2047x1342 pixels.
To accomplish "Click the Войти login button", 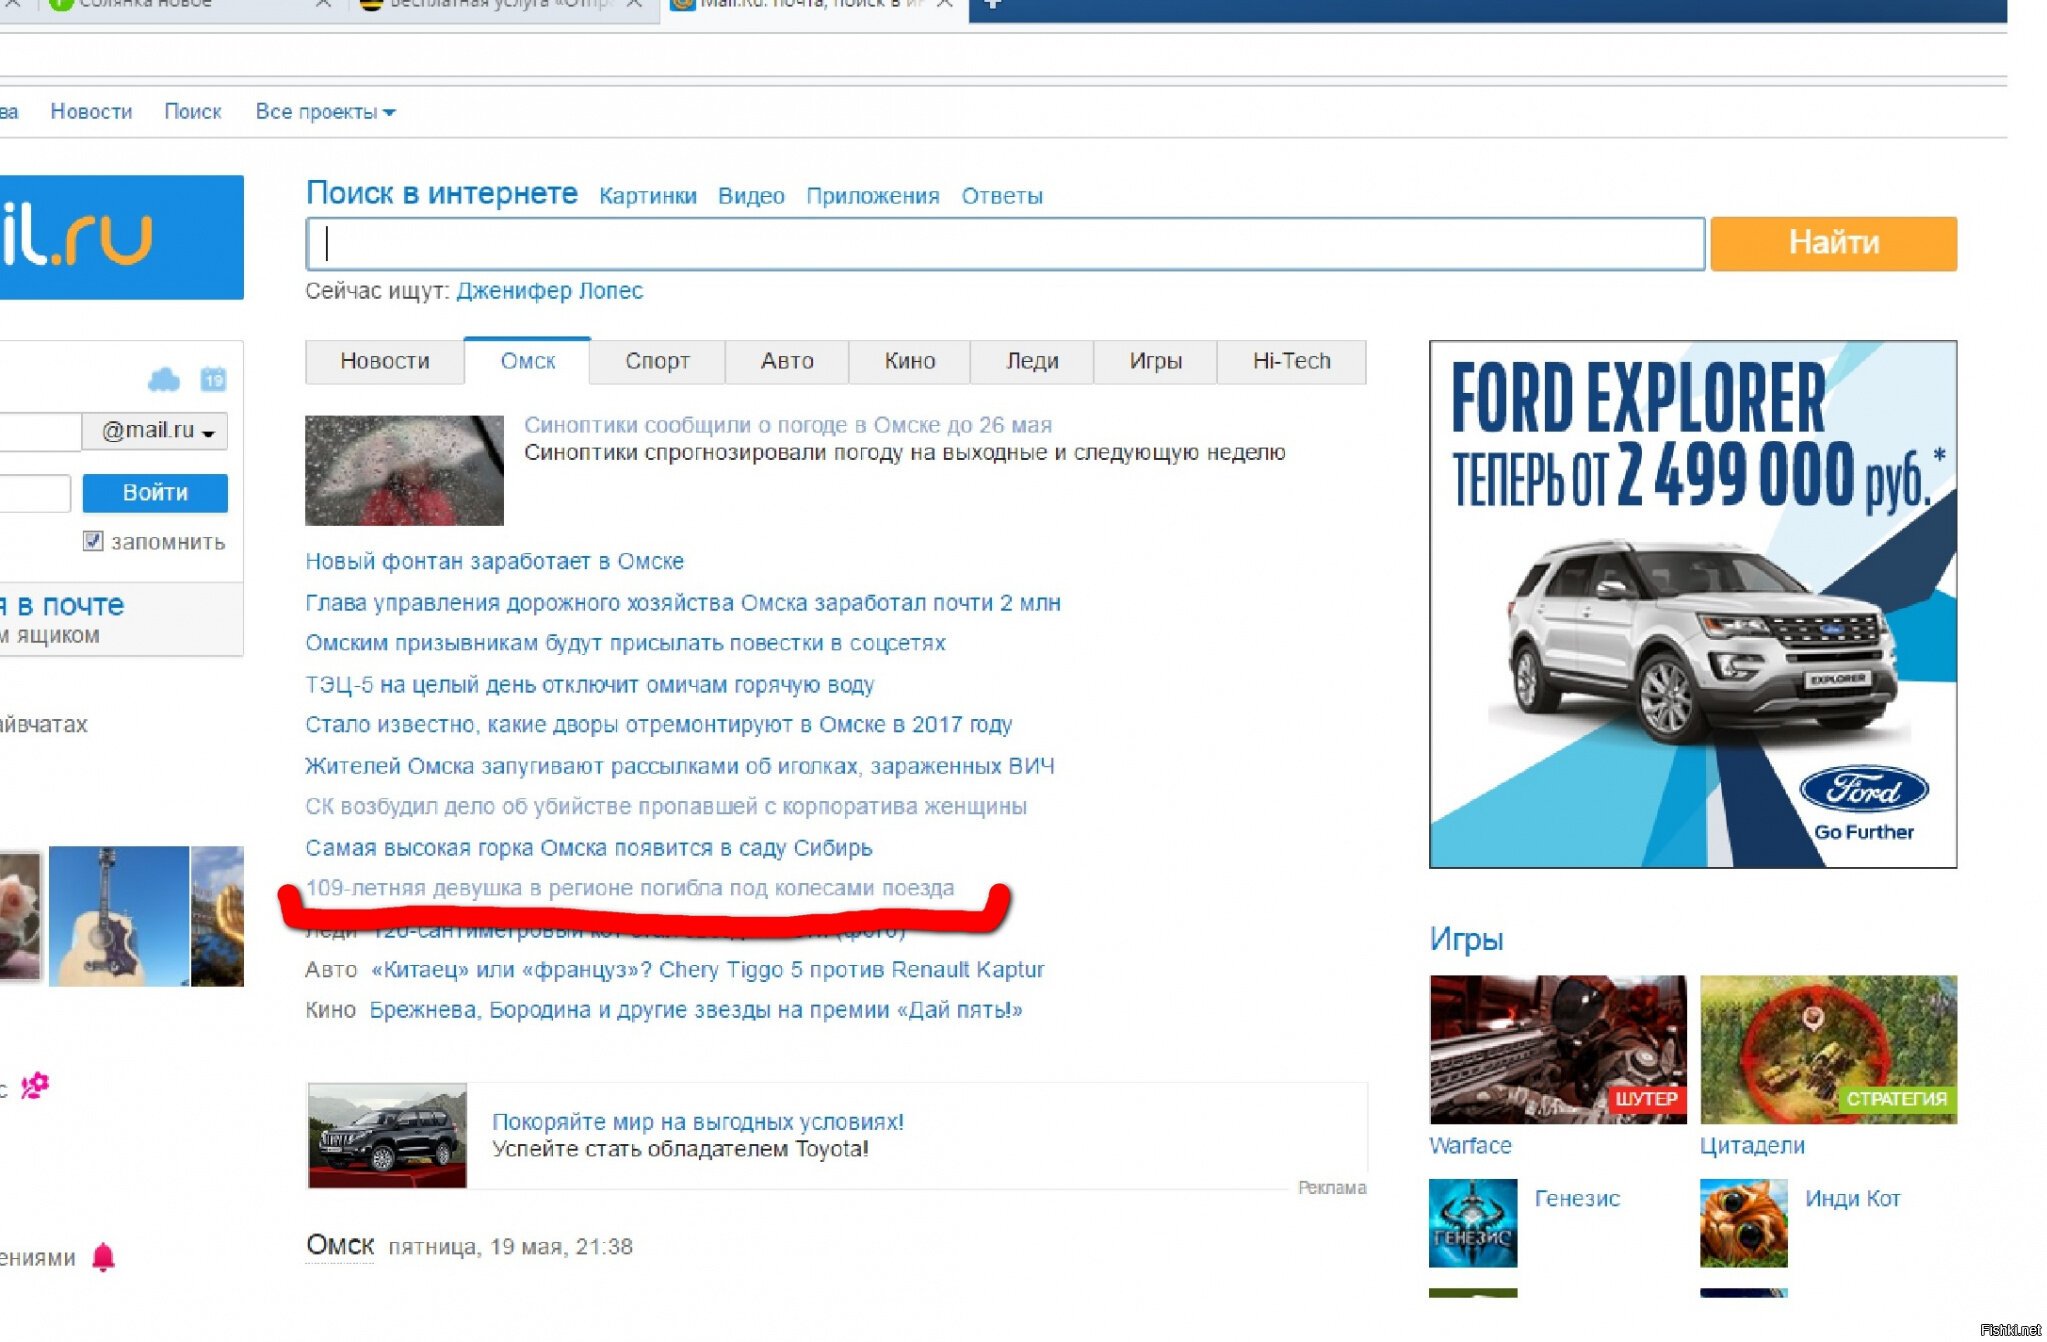I will pos(155,493).
